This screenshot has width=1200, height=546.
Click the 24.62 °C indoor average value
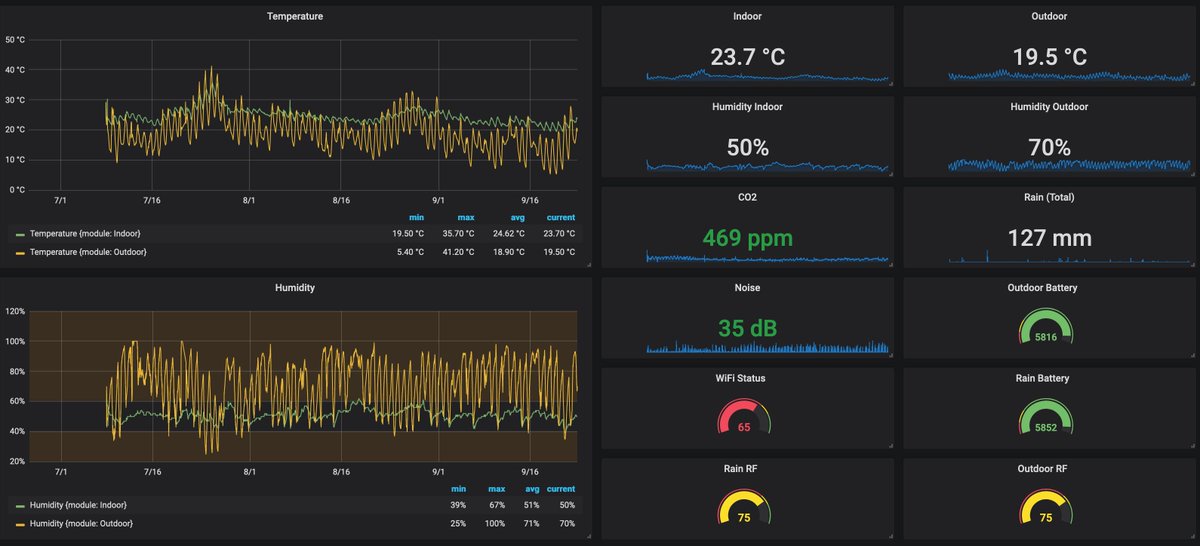tap(509, 233)
